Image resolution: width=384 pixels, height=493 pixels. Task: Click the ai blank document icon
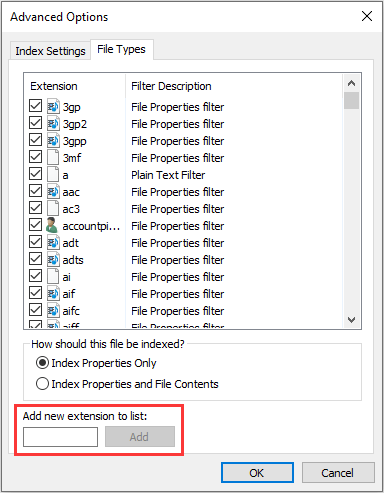tap(53, 277)
